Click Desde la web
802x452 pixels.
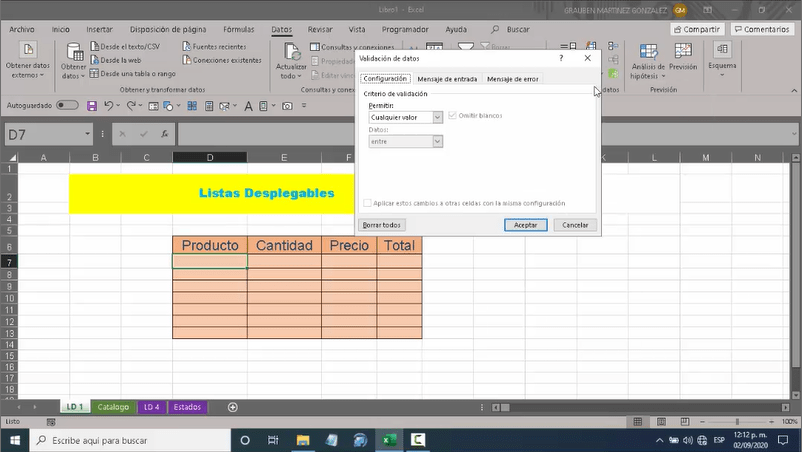point(116,60)
